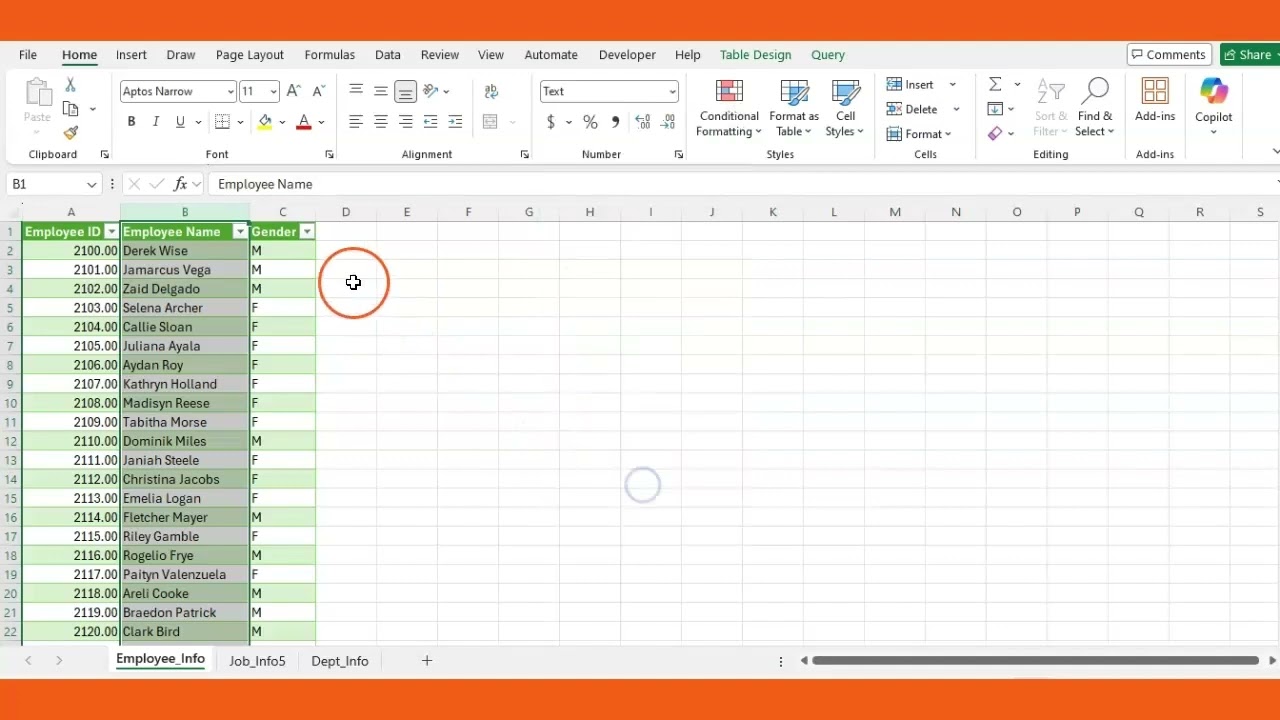Screen dimensions: 1280x720
Task: Expand the Name Box dropdown arrow
Action: pos(91,185)
